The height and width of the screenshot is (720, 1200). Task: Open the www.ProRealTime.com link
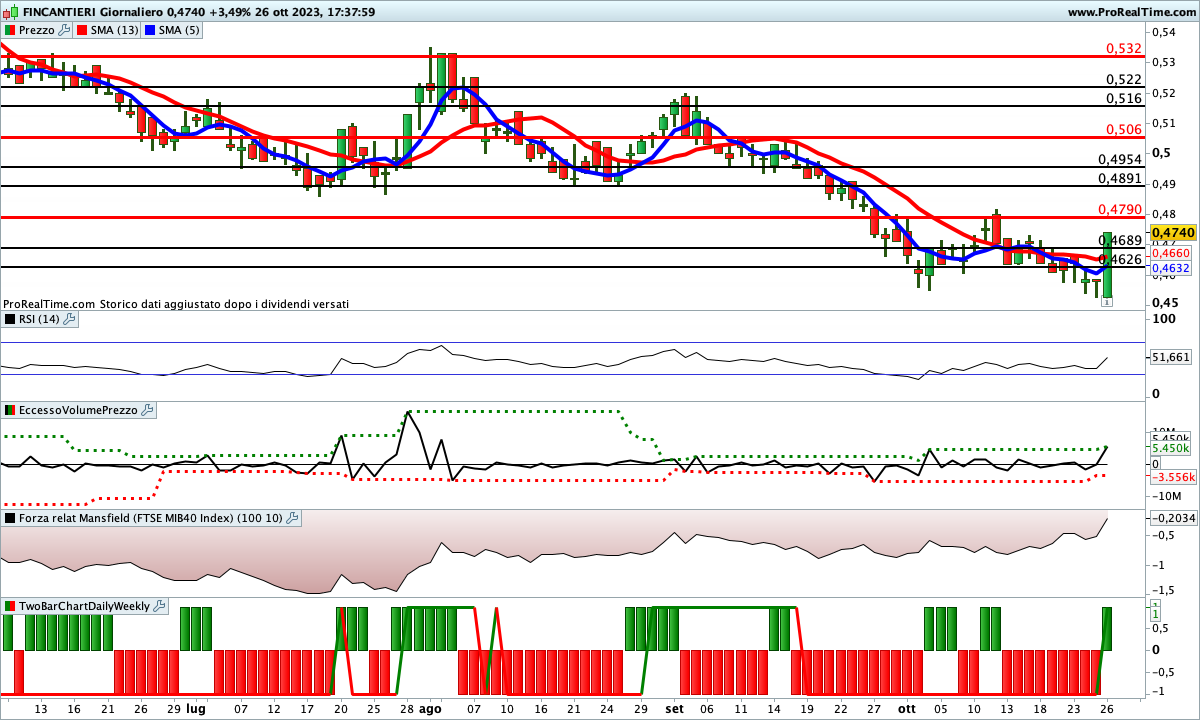pyautogui.click(x=1130, y=12)
